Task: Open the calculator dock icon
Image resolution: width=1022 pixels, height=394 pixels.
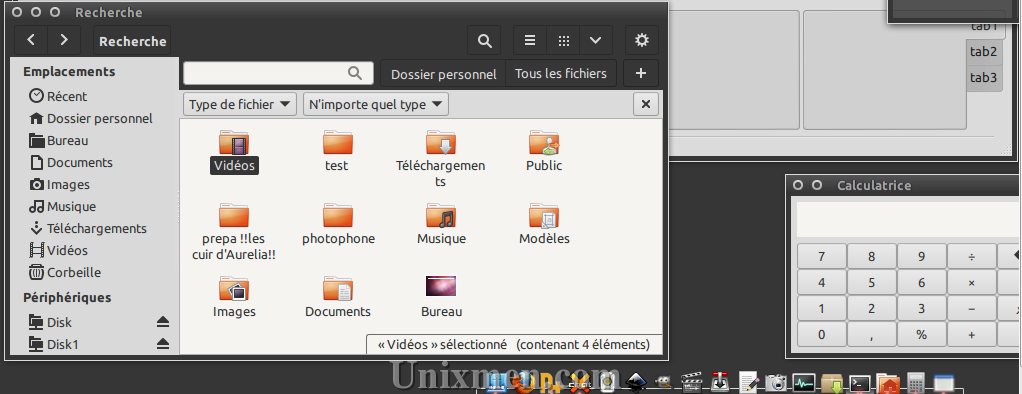Action: tap(916, 382)
